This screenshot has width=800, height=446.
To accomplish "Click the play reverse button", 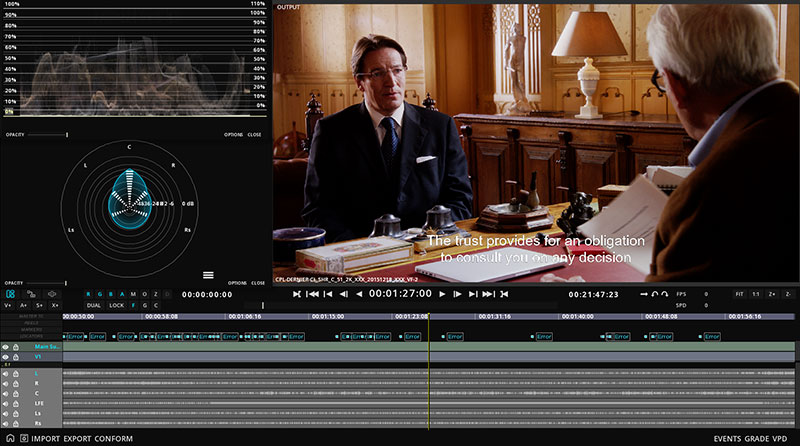I will click(359, 294).
